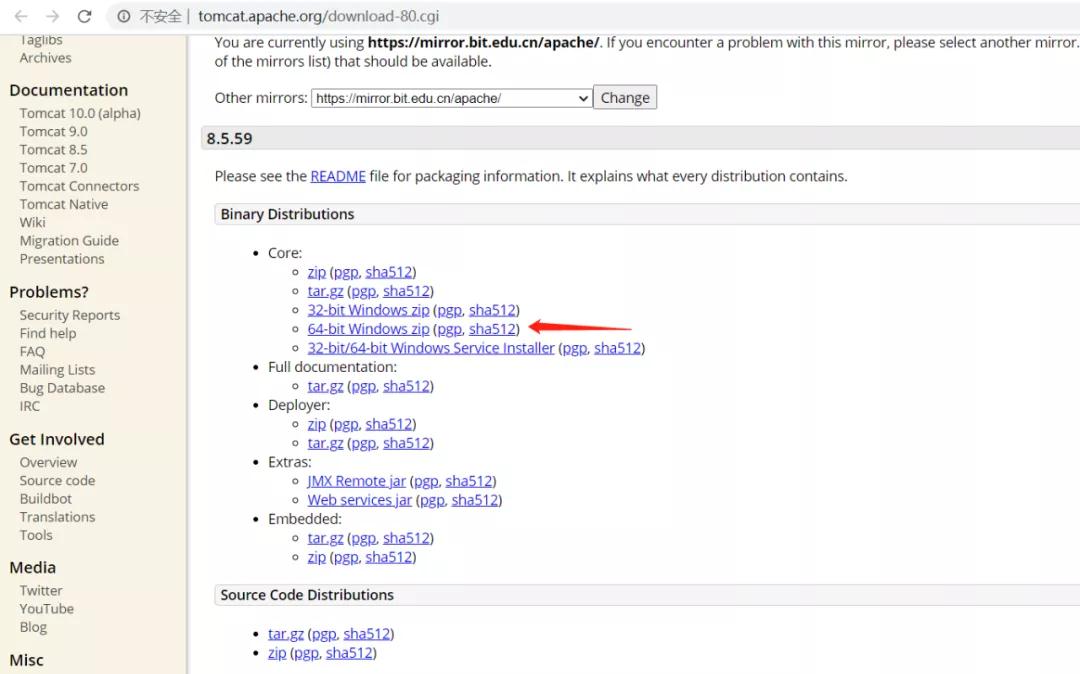
Task: Open sha512 for 64-bit Windows zip
Action: pos(492,329)
